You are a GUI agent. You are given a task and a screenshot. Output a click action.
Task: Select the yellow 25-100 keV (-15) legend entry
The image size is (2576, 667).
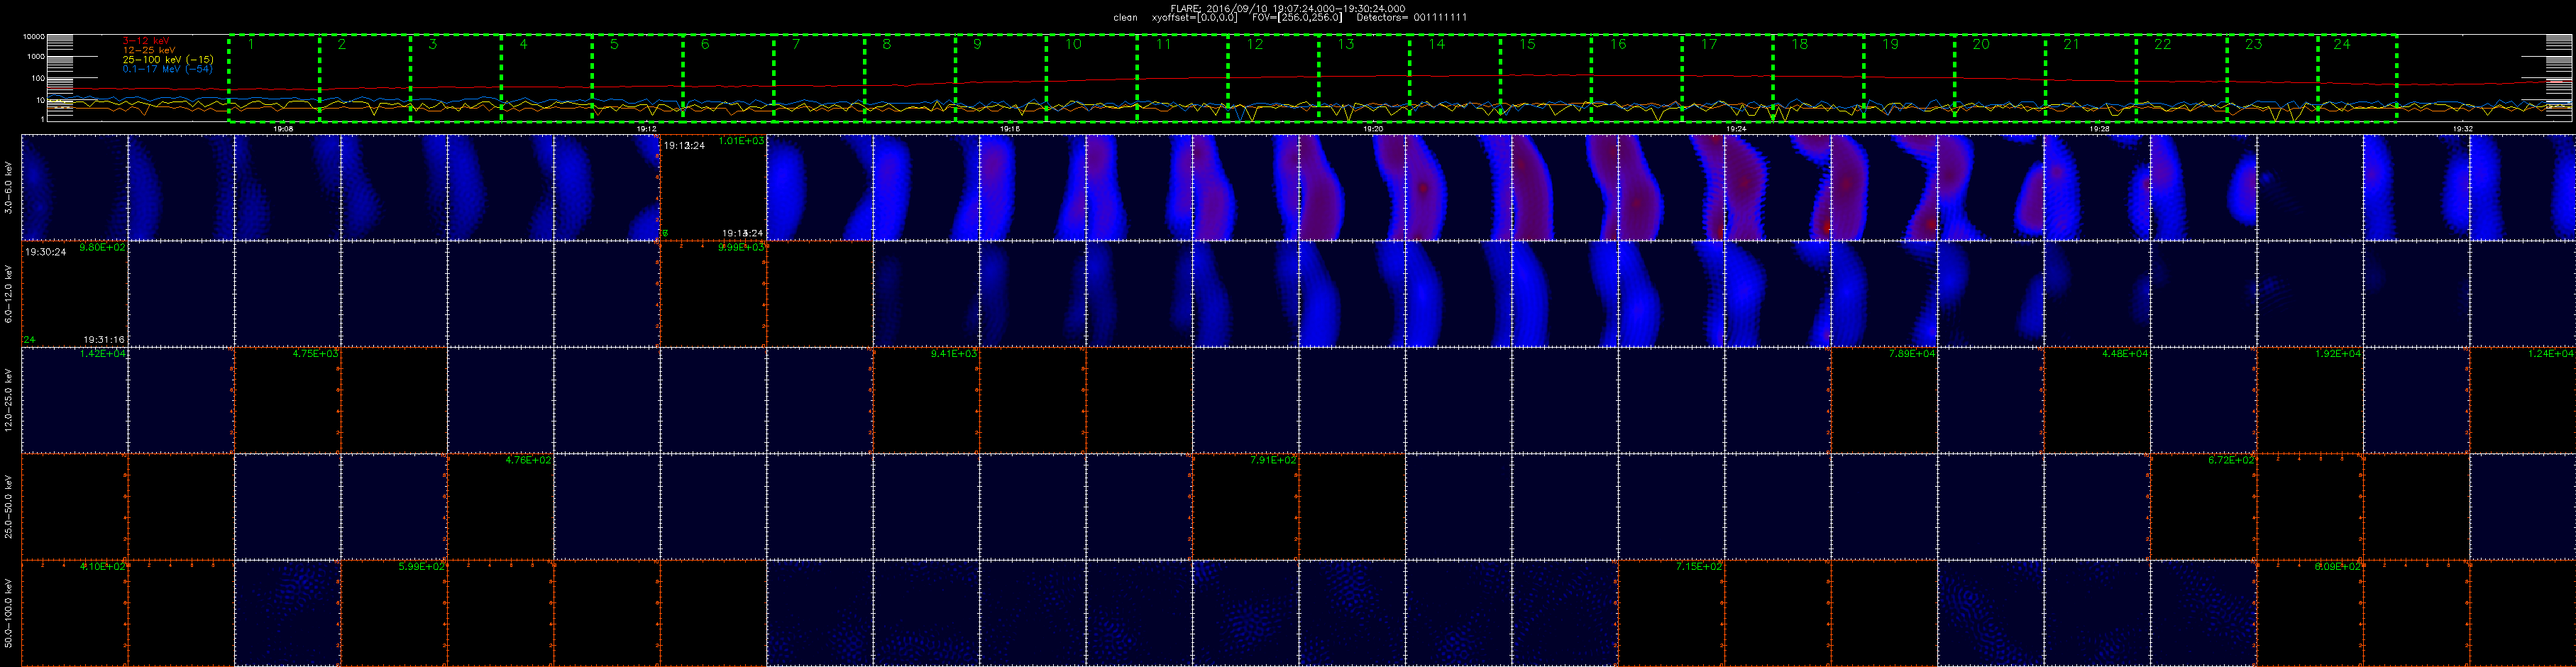[167, 60]
